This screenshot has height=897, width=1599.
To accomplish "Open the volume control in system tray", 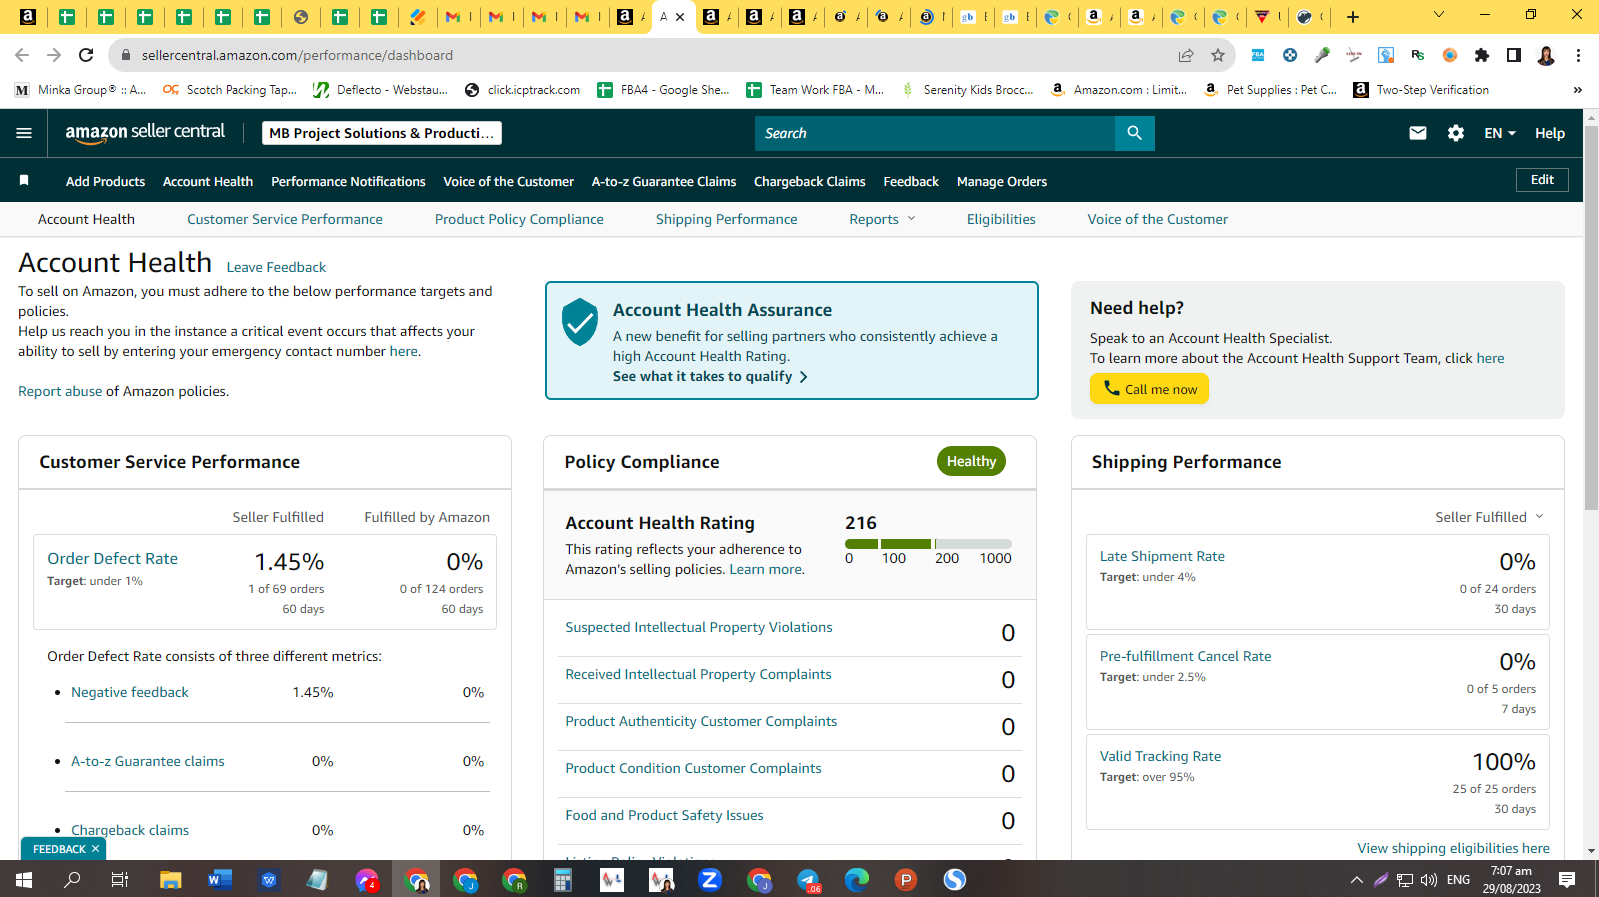I will tap(1429, 880).
